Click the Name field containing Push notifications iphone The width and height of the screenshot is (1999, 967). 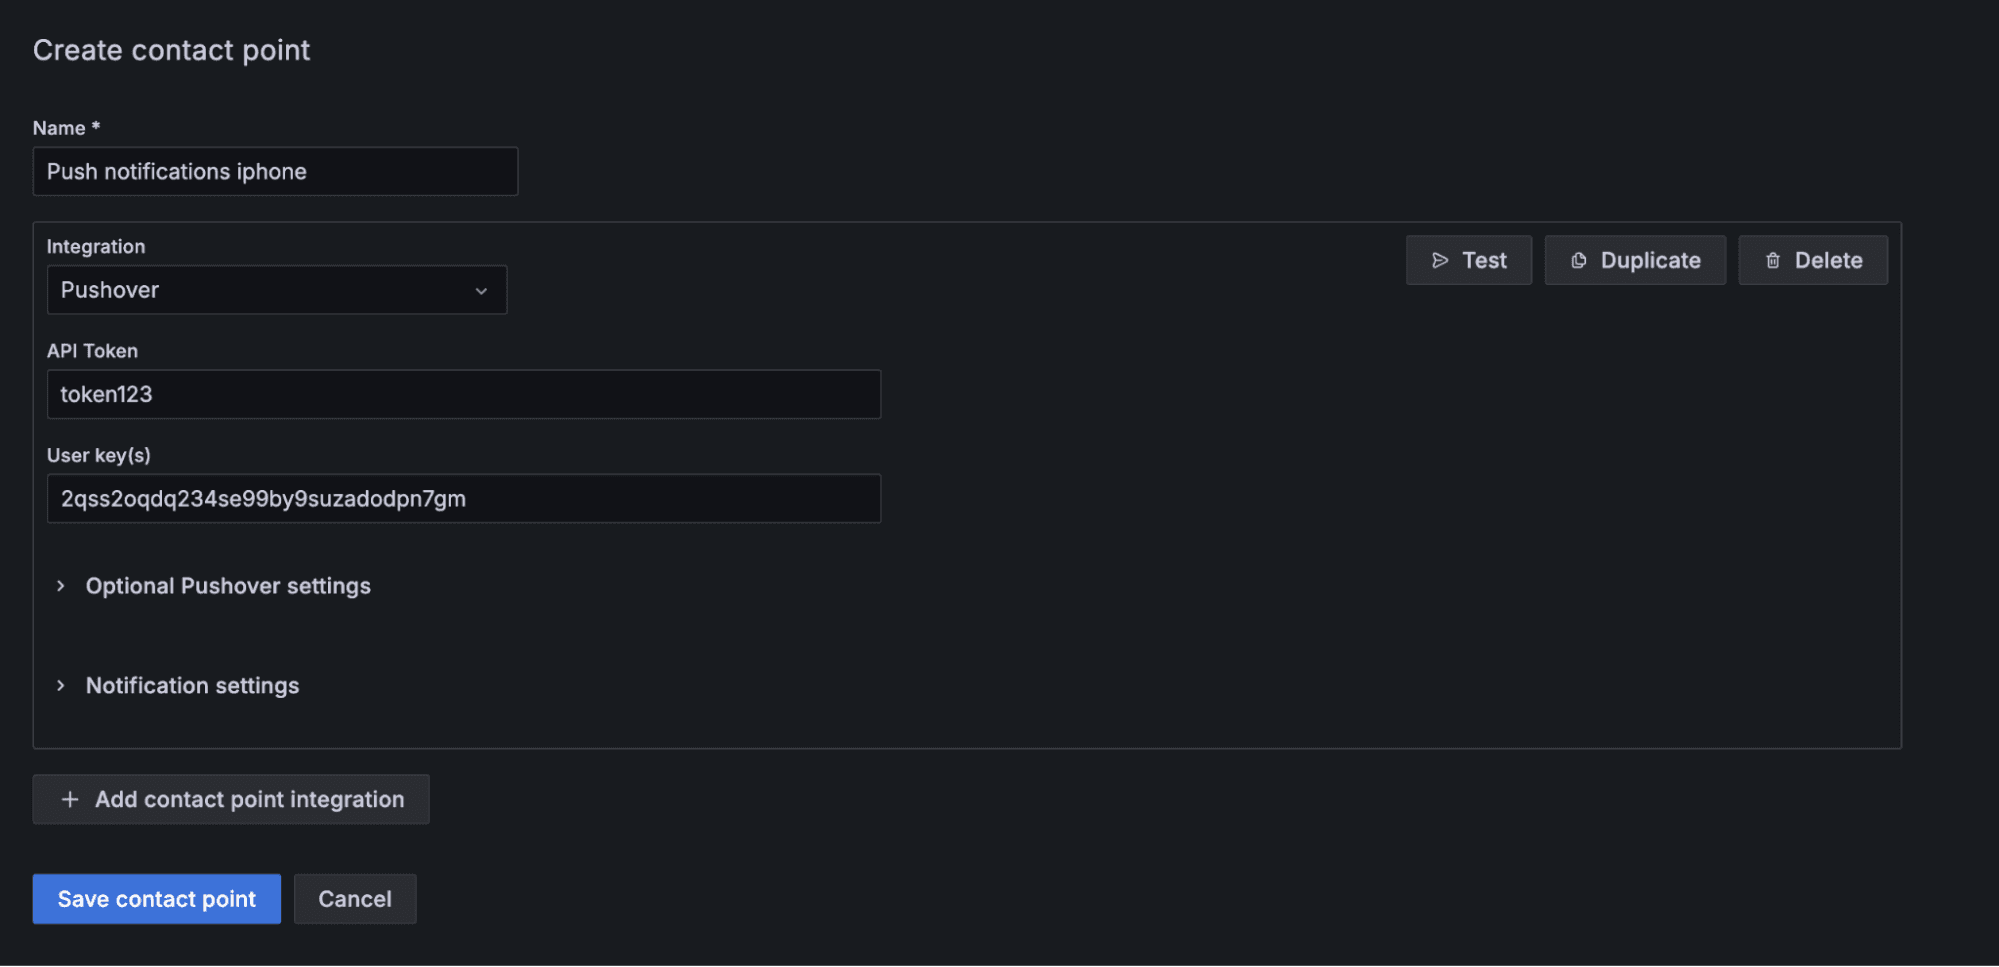275,171
